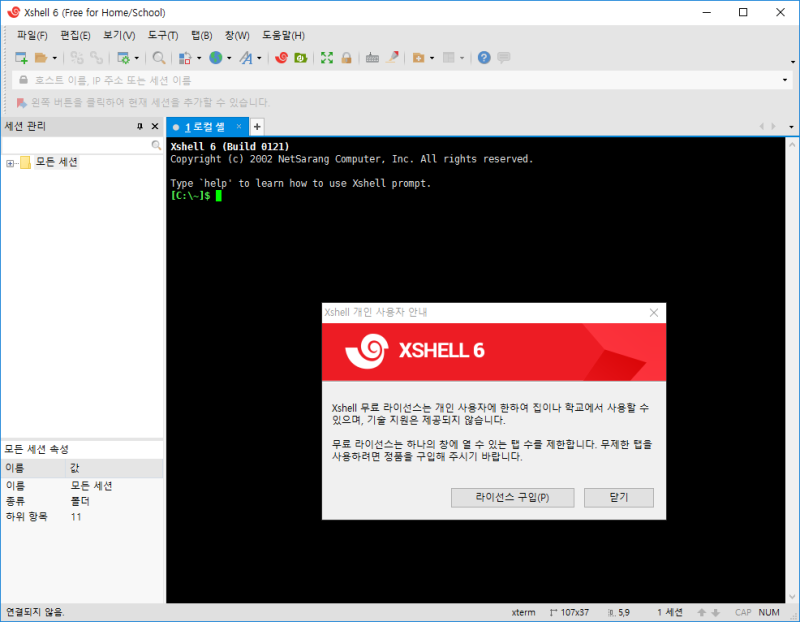The image size is (800, 622).
Task: Open the dropdown arrow beside the Open folder icon
Action: pos(55,58)
